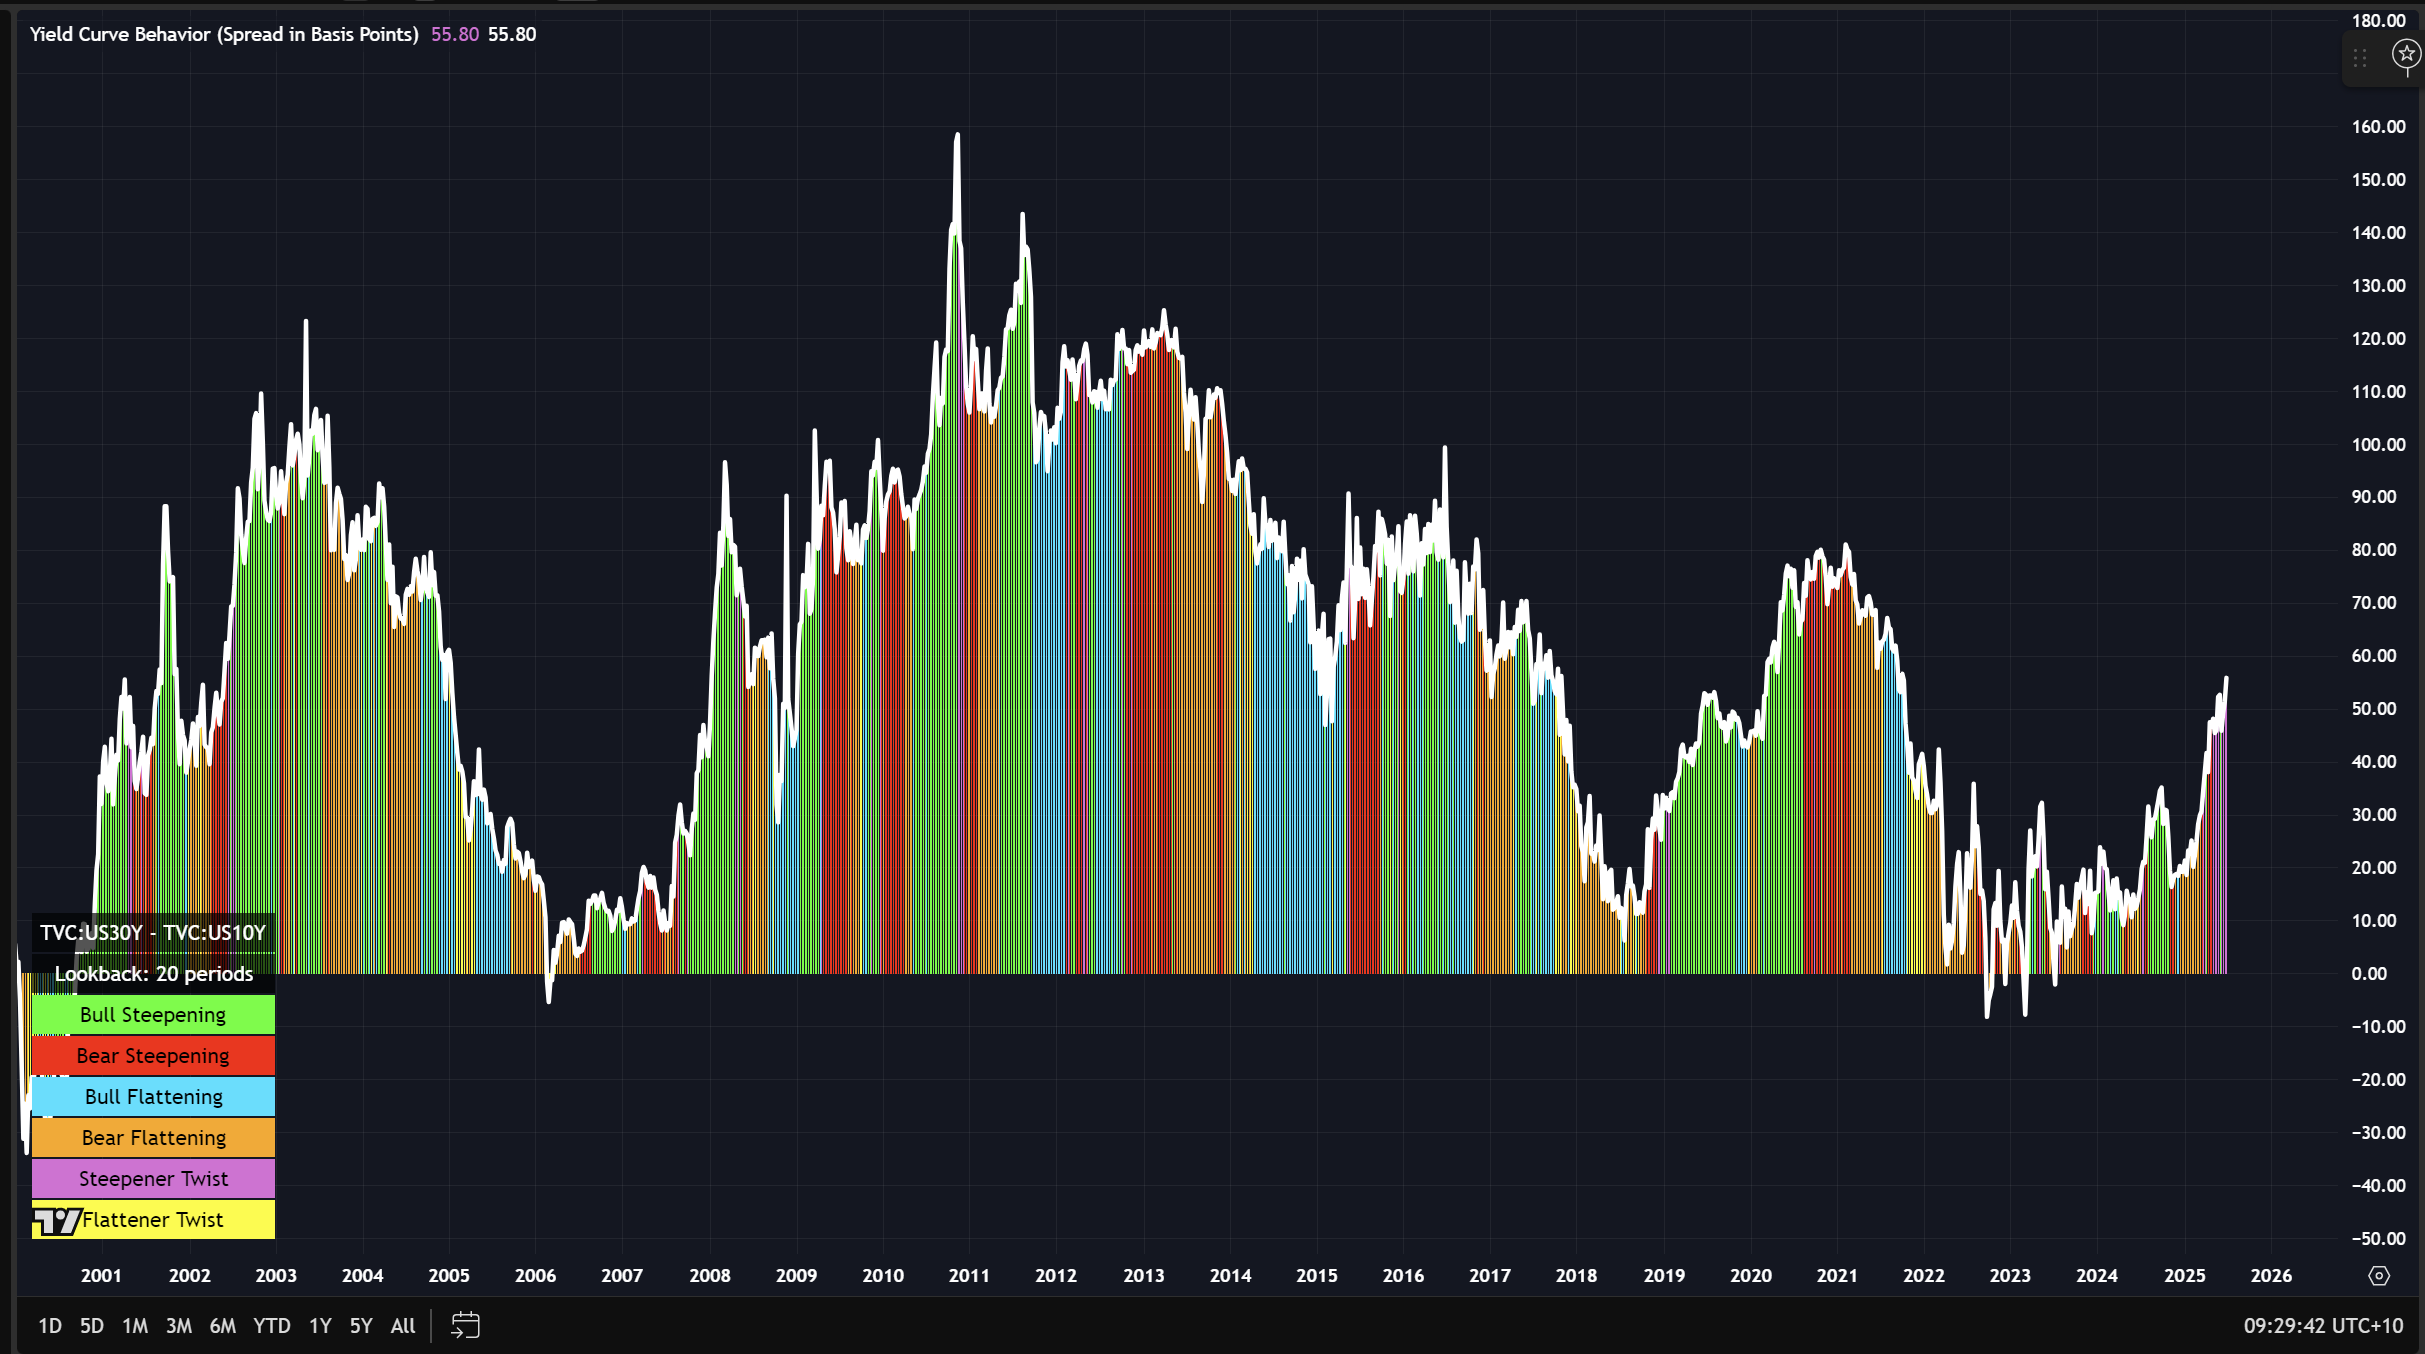
Task: Switch to the 3M range
Action: click(x=178, y=1326)
